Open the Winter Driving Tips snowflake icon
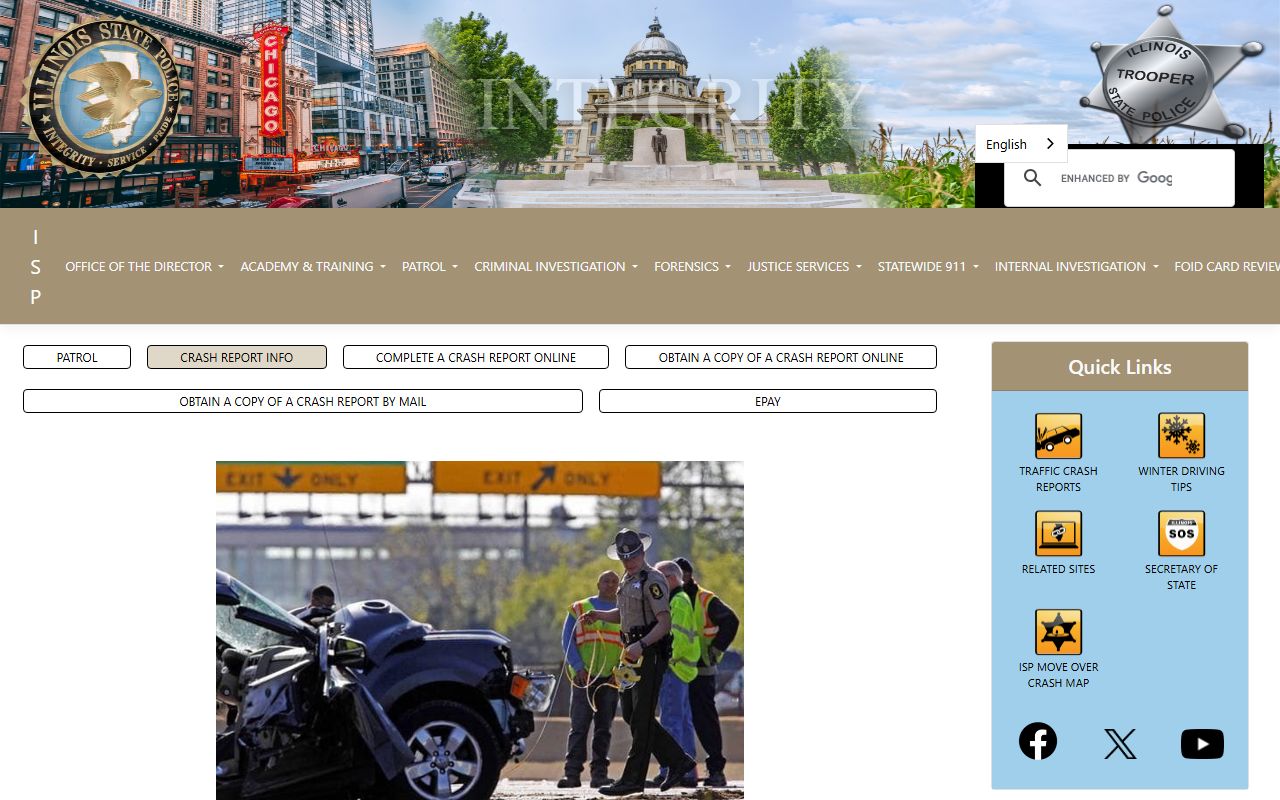Image resolution: width=1280 pixels, height=800 pixels. (1181, 436)
